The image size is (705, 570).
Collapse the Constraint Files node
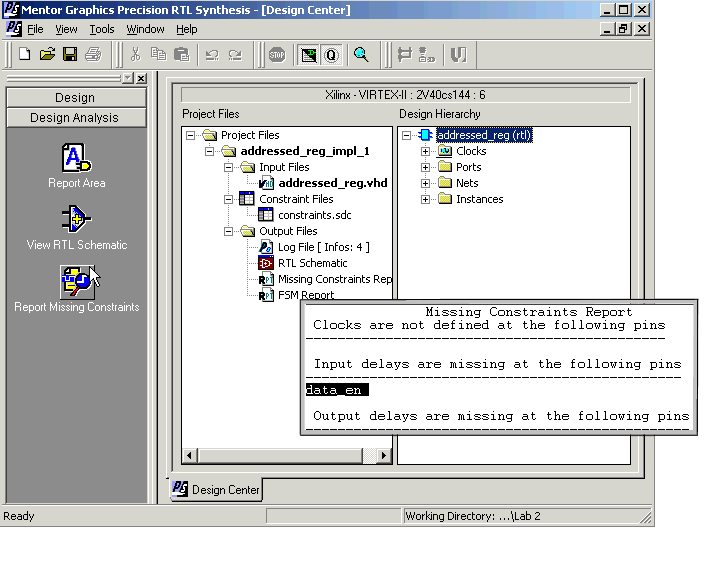point(228,199)
